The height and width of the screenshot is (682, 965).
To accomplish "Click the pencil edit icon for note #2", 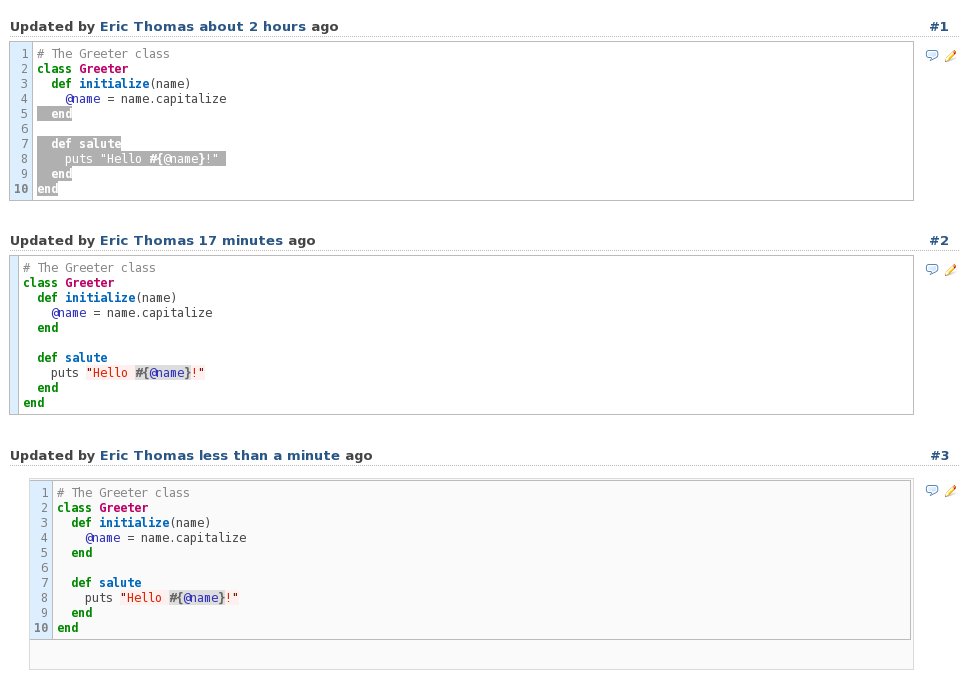I will point(951,270).
